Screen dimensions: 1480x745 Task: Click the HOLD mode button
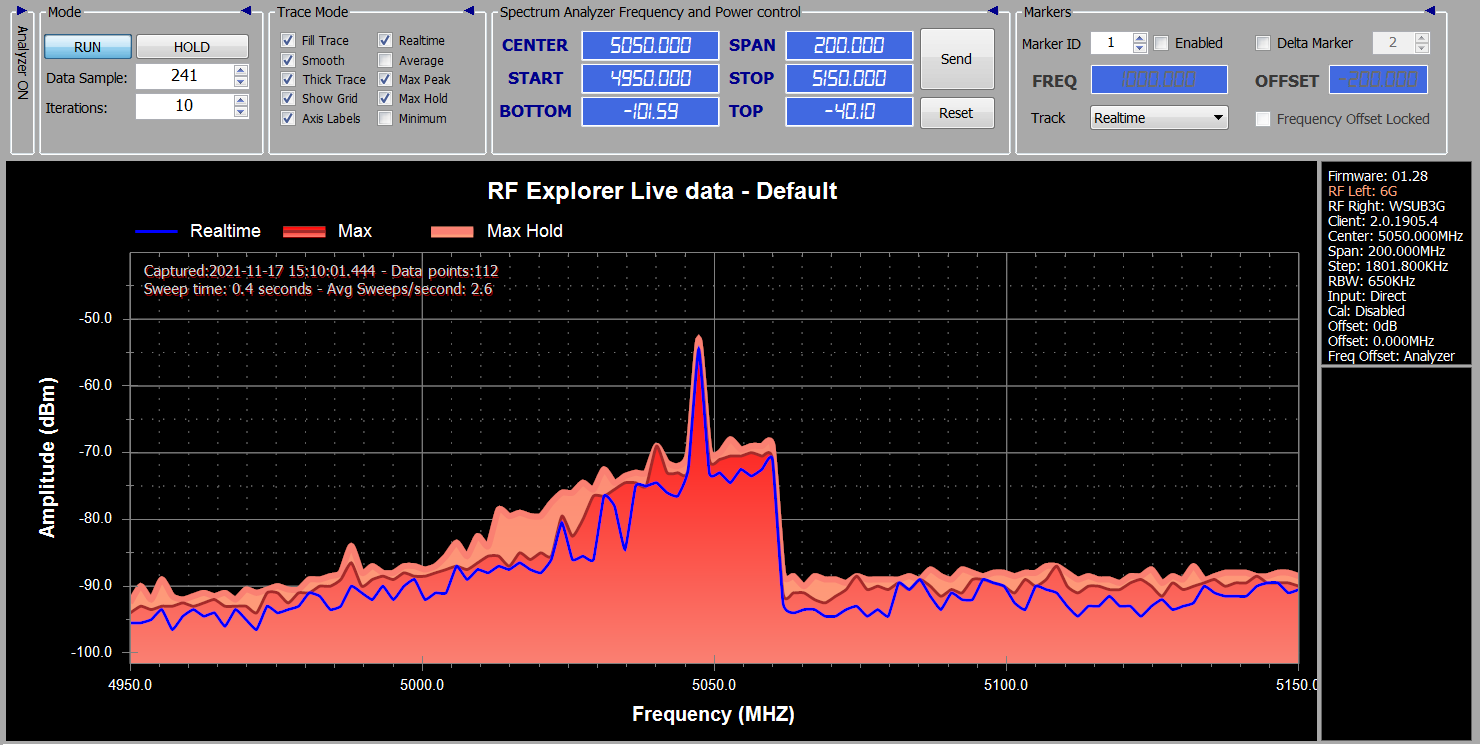(192, 47)
